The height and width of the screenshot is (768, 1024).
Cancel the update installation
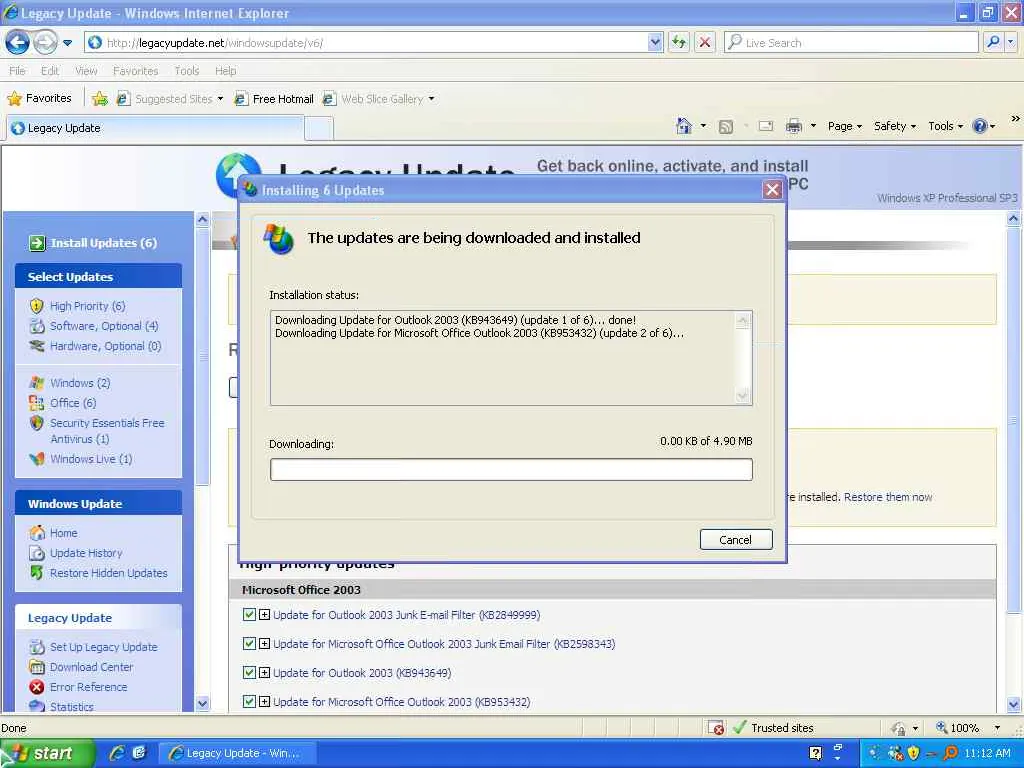[735, 539]
